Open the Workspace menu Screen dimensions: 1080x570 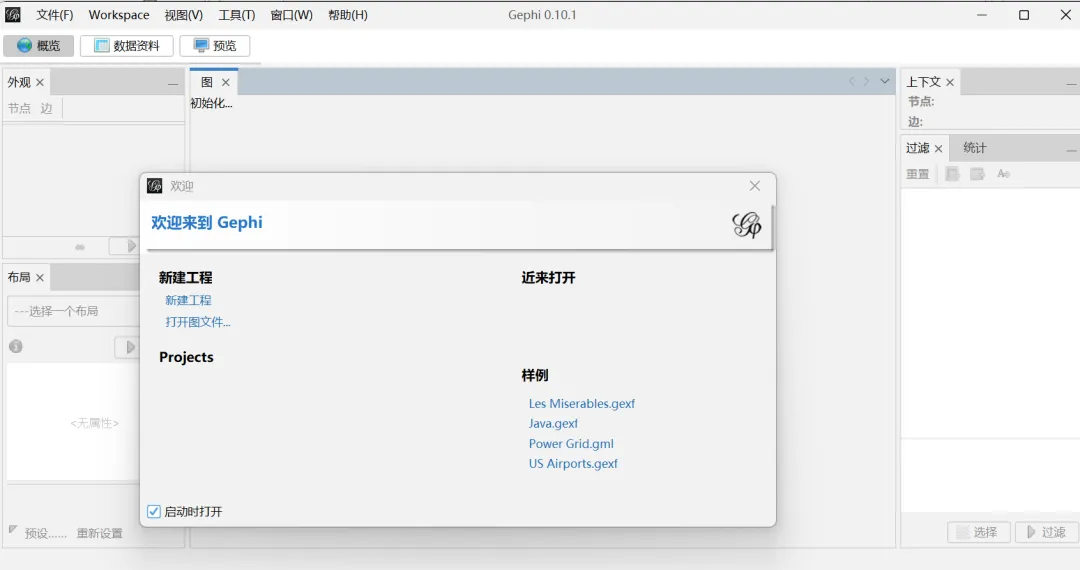118,15
